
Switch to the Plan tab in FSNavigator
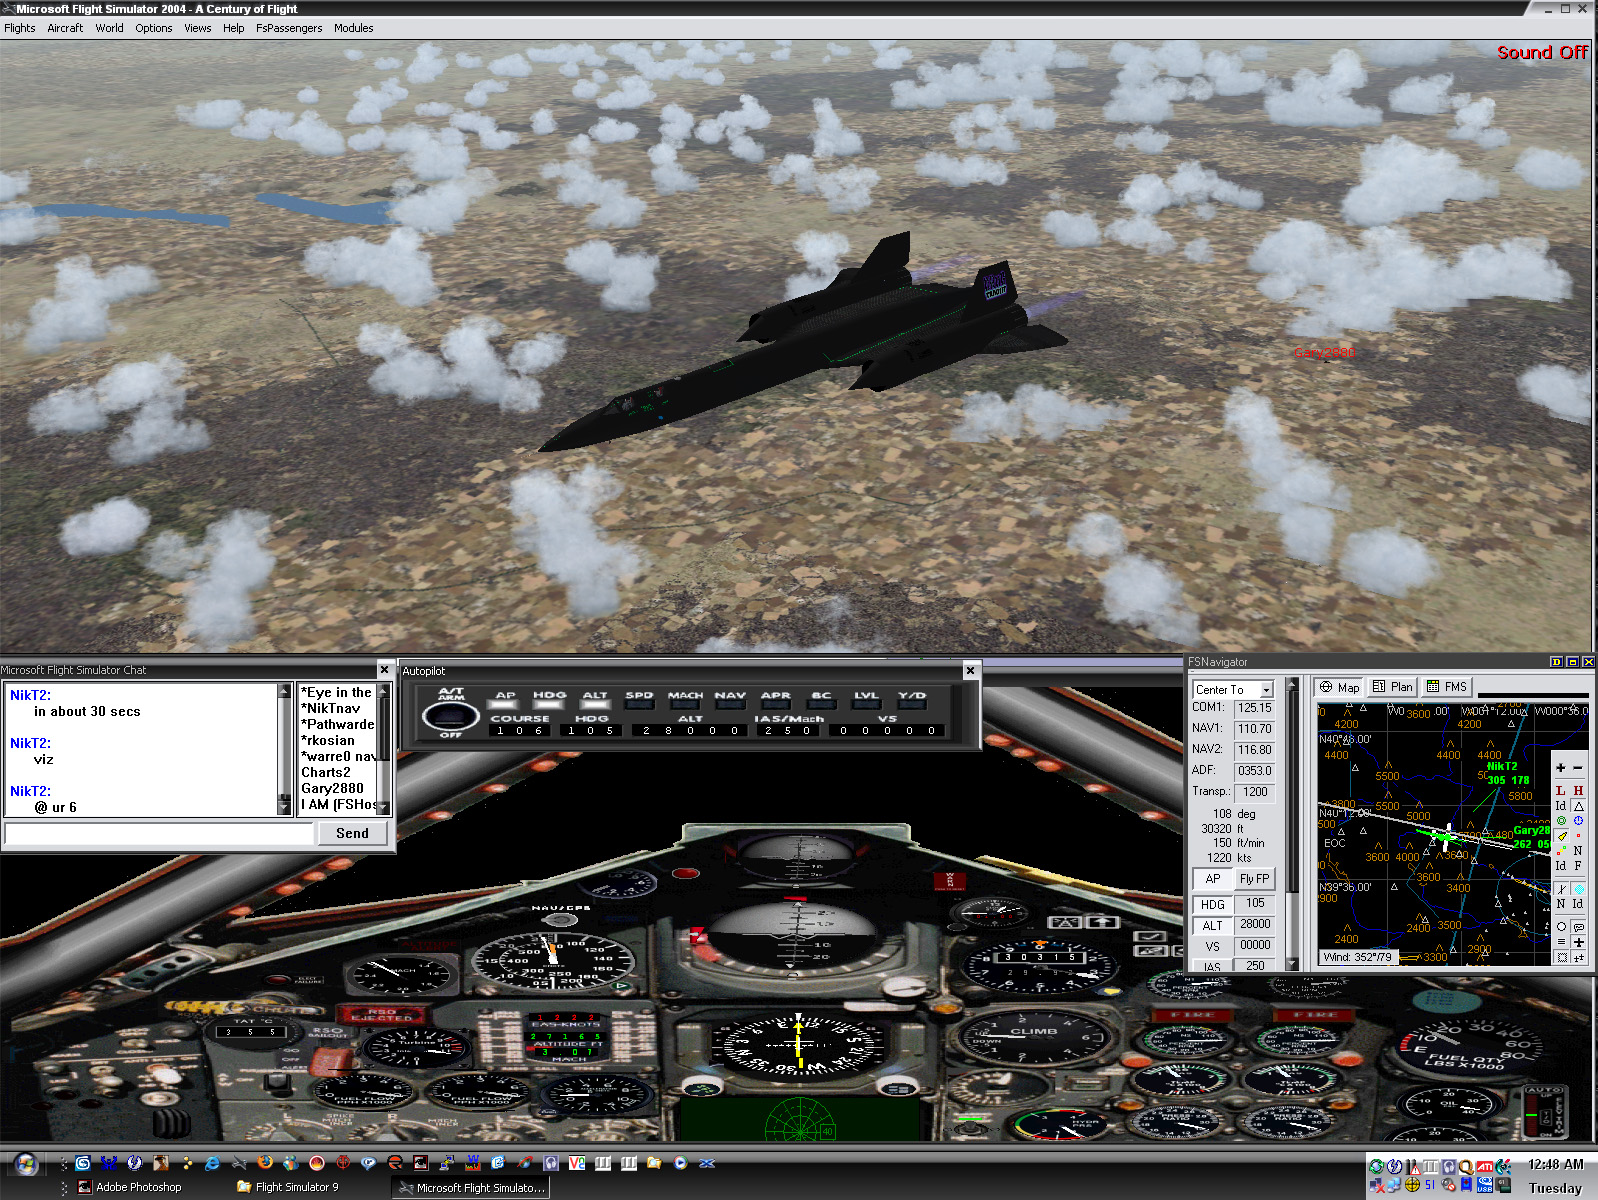[x=1393, y=687]
